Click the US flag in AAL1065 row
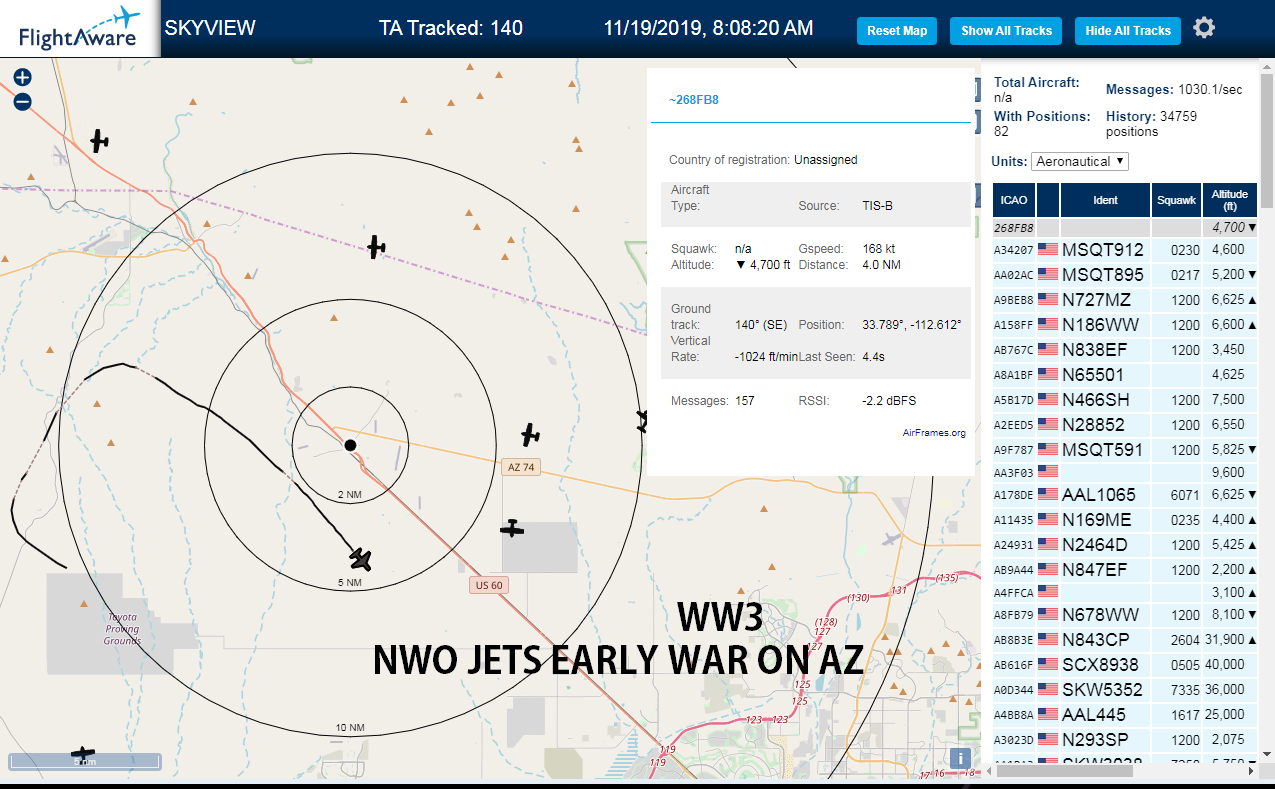The height and width of the screenshot is (789, 1275). [1048, 494]
